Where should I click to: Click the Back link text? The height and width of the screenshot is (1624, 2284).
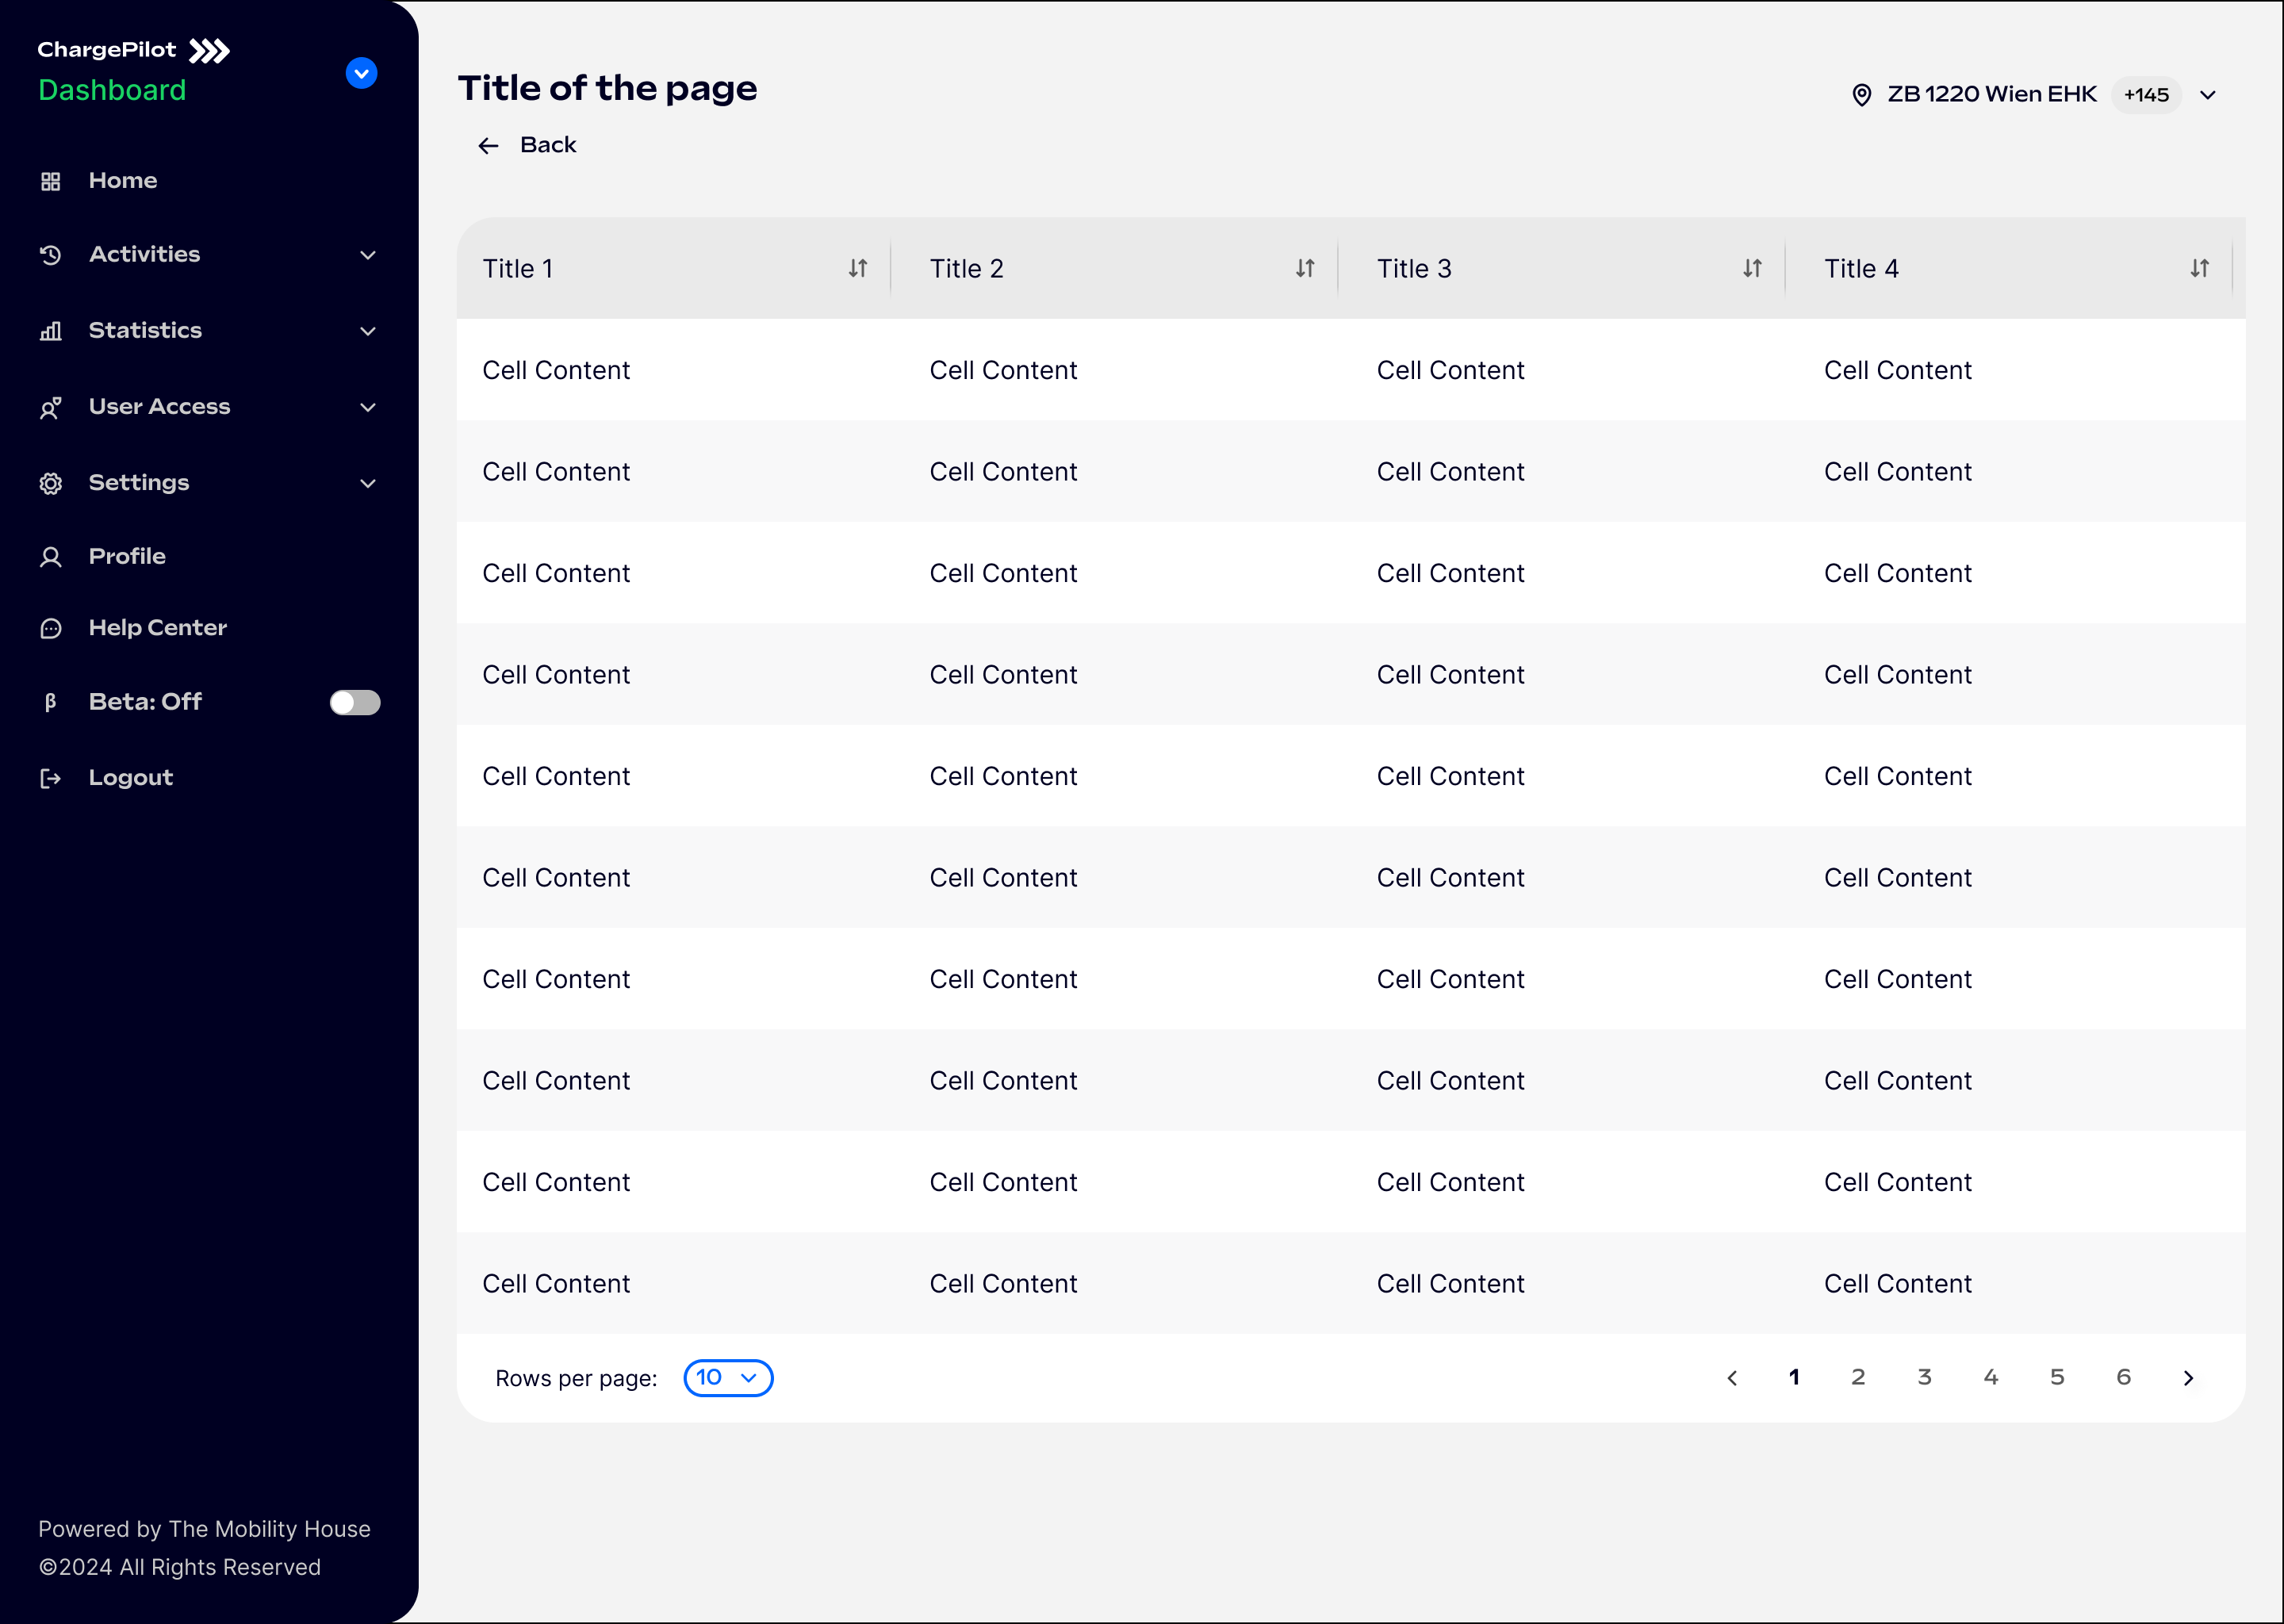(548, 145)
